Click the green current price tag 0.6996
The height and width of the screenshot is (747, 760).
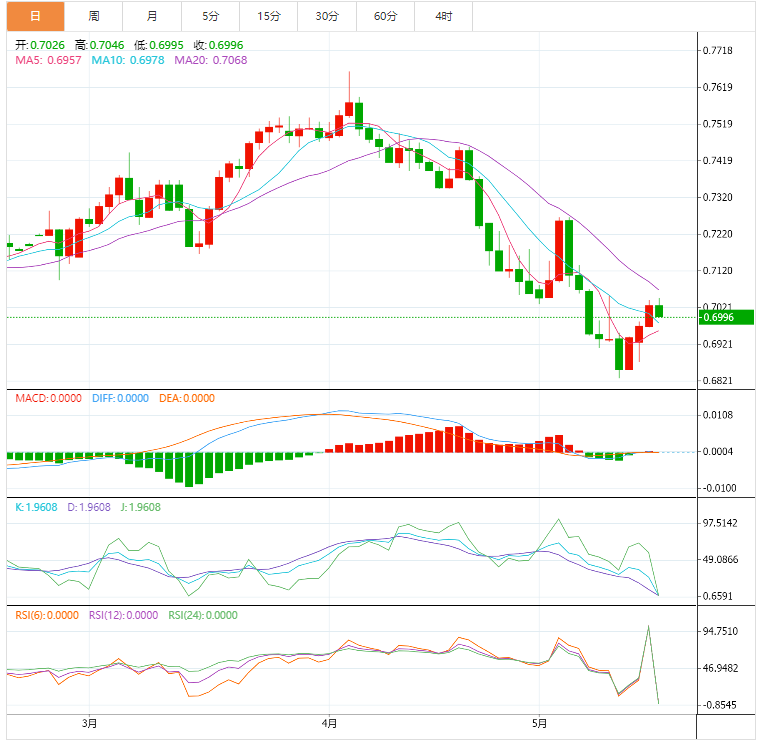coord(726,317)
